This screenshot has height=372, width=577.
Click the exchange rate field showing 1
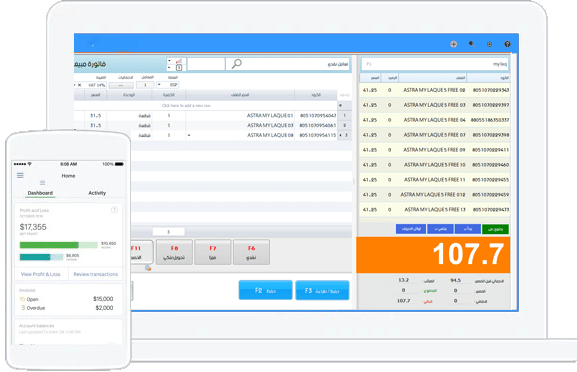145,85
